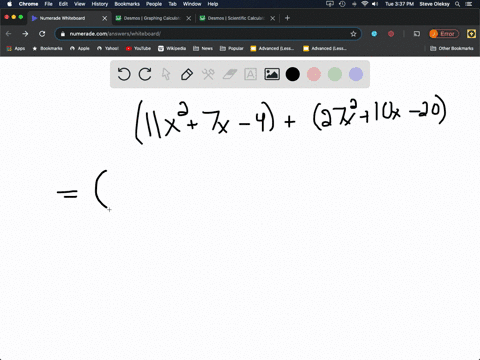Open the History menu

coord(100,4)
